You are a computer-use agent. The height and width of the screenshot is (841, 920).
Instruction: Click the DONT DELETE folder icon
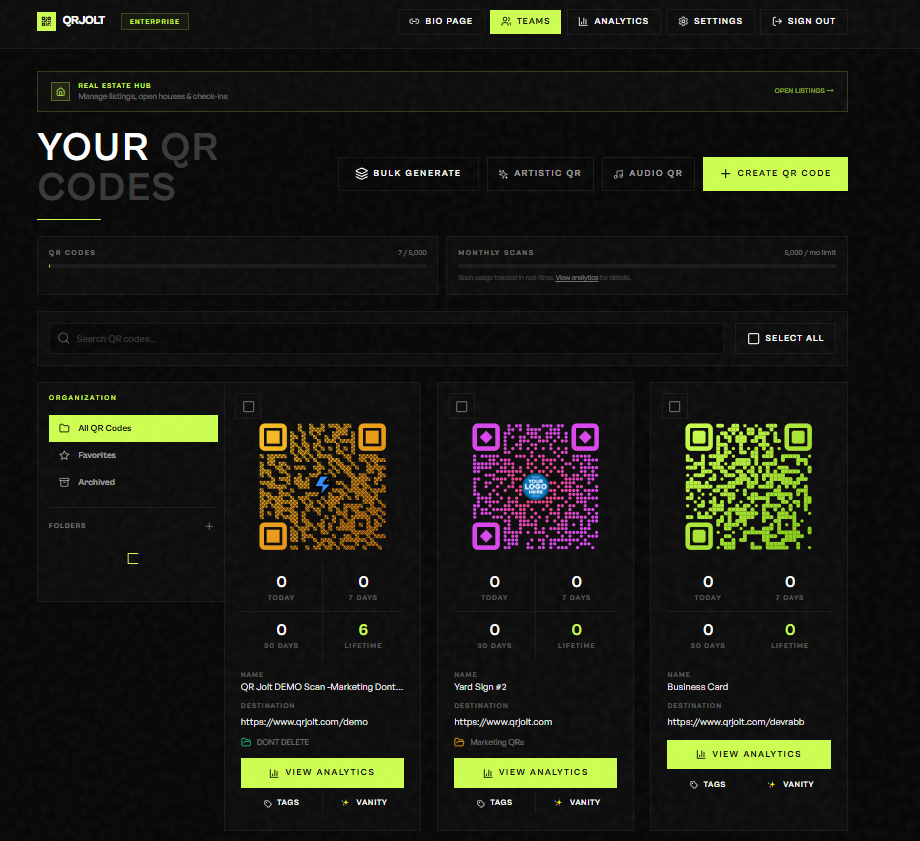(246, 742)
